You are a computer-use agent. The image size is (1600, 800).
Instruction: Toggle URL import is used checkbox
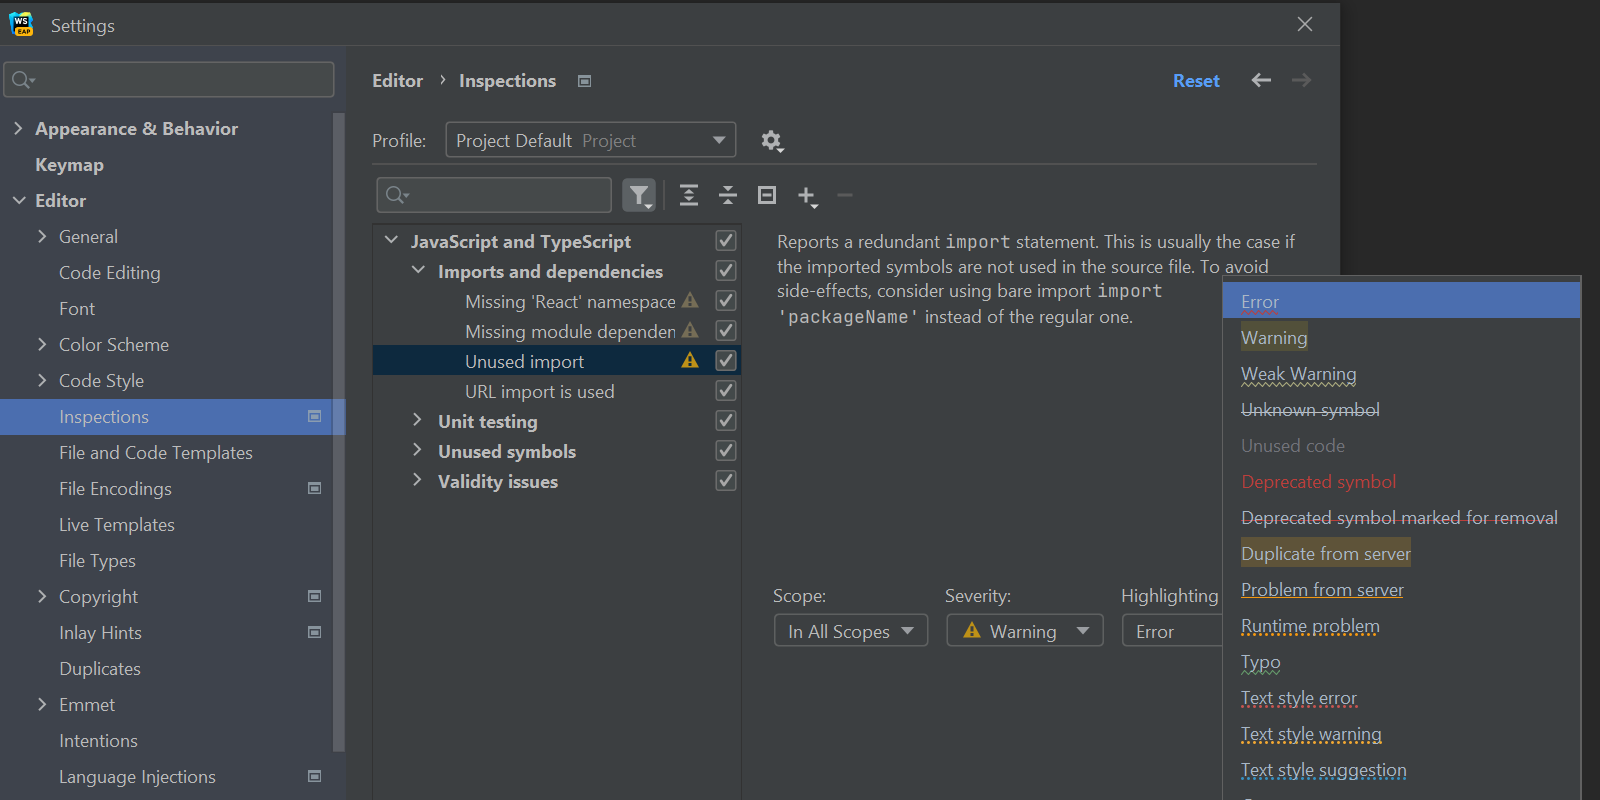coord(726,391)
